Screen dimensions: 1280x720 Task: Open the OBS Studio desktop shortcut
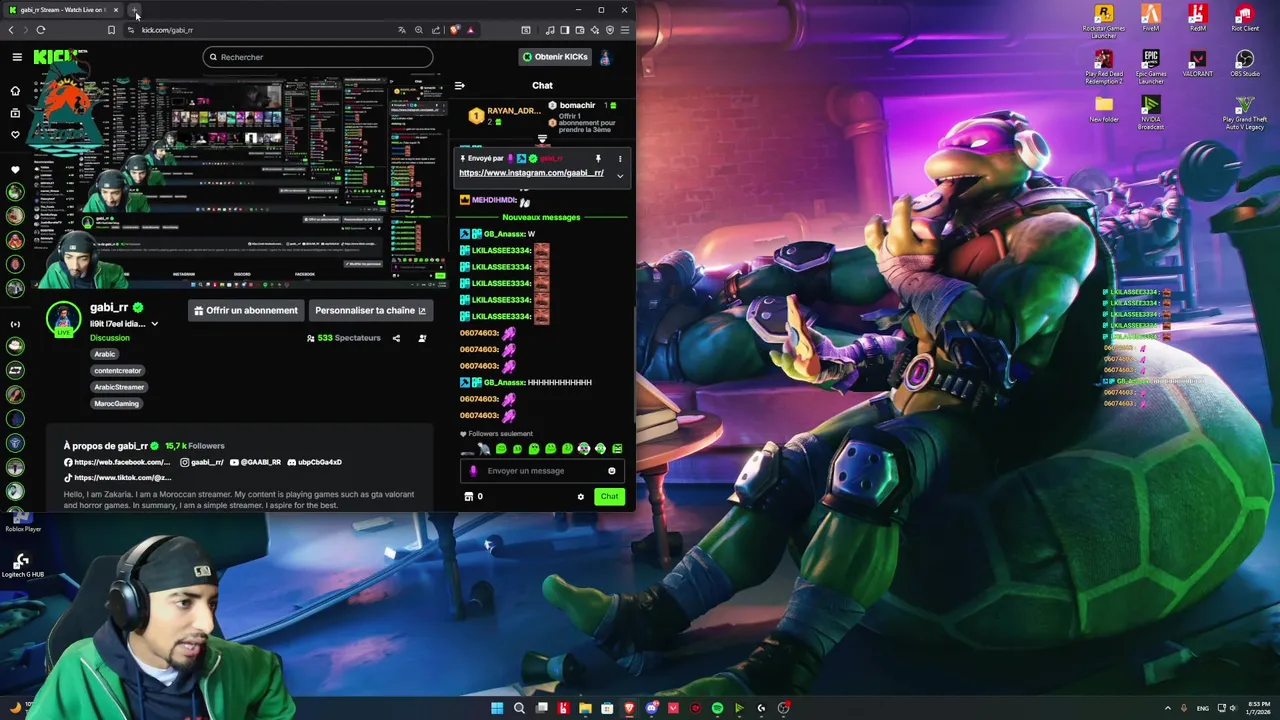tap(1245, 64)
